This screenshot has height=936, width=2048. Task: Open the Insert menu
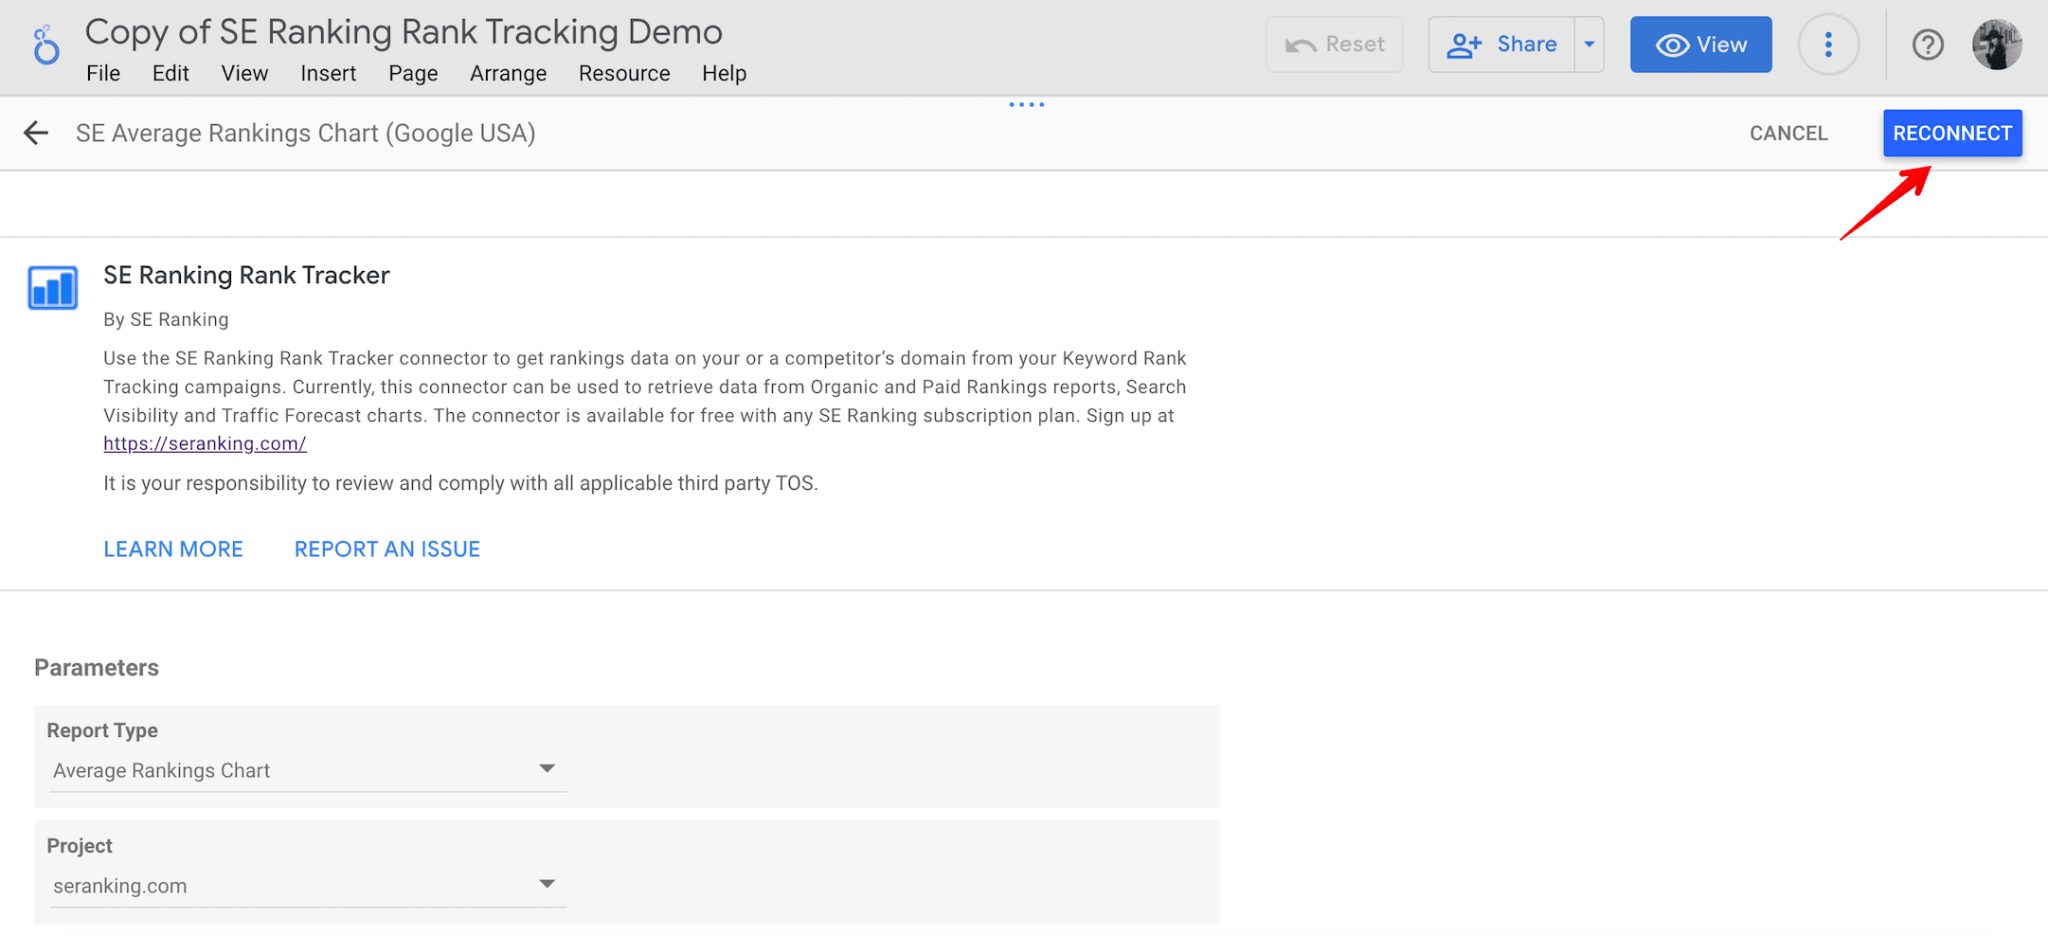pyautogui.click(x=328, y=73)
